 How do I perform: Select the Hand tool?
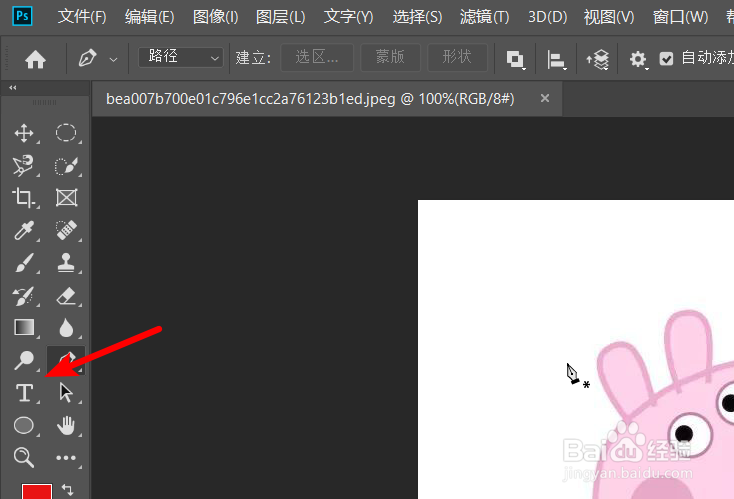pos(66,426)
